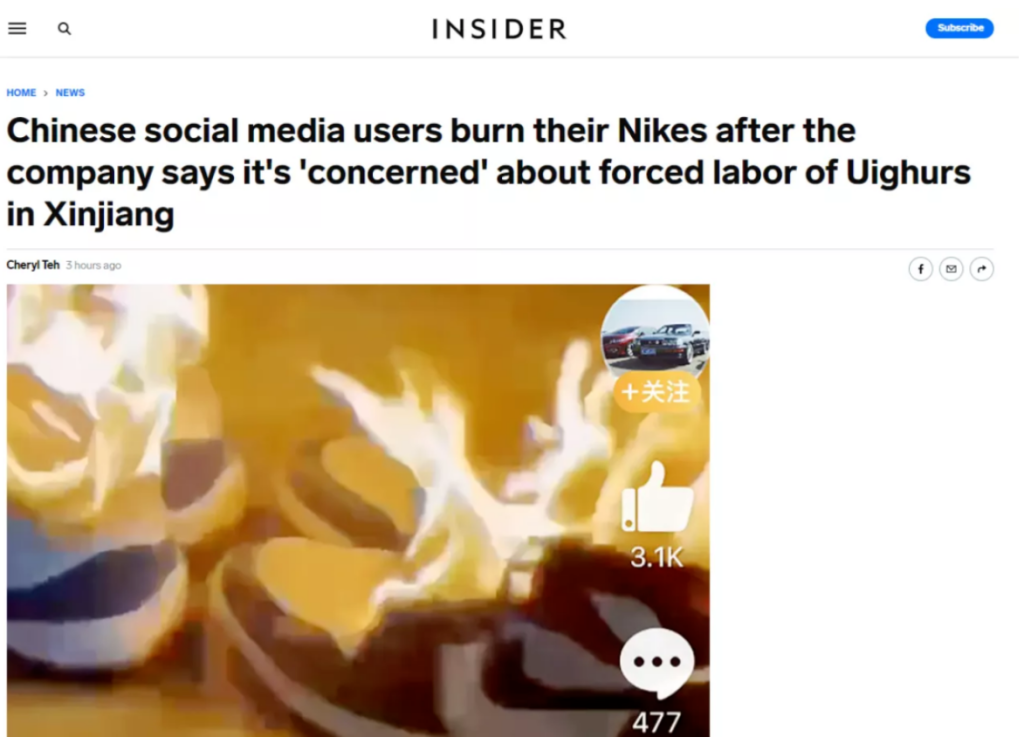This screenshot has height=744, width=1024.
Task: Click the 477 comments count
Action: coord(656,722)
